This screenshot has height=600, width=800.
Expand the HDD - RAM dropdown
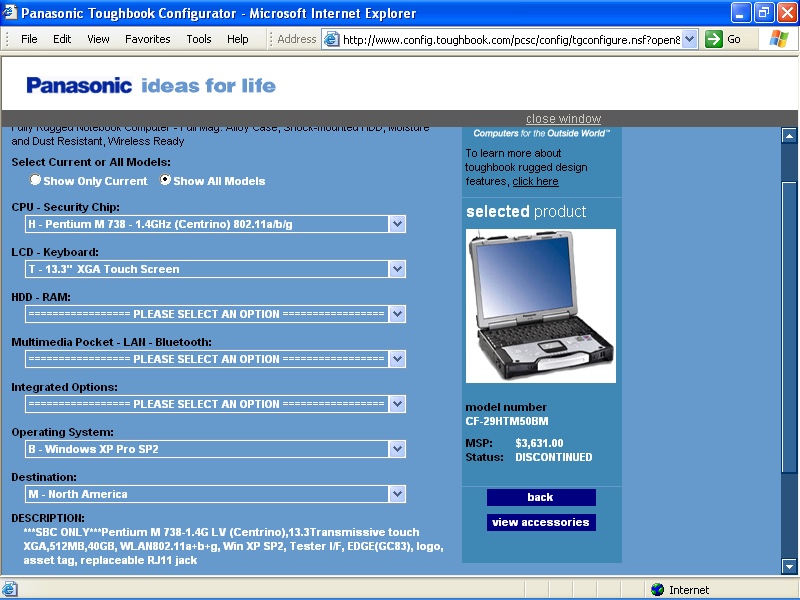[397, 314]
